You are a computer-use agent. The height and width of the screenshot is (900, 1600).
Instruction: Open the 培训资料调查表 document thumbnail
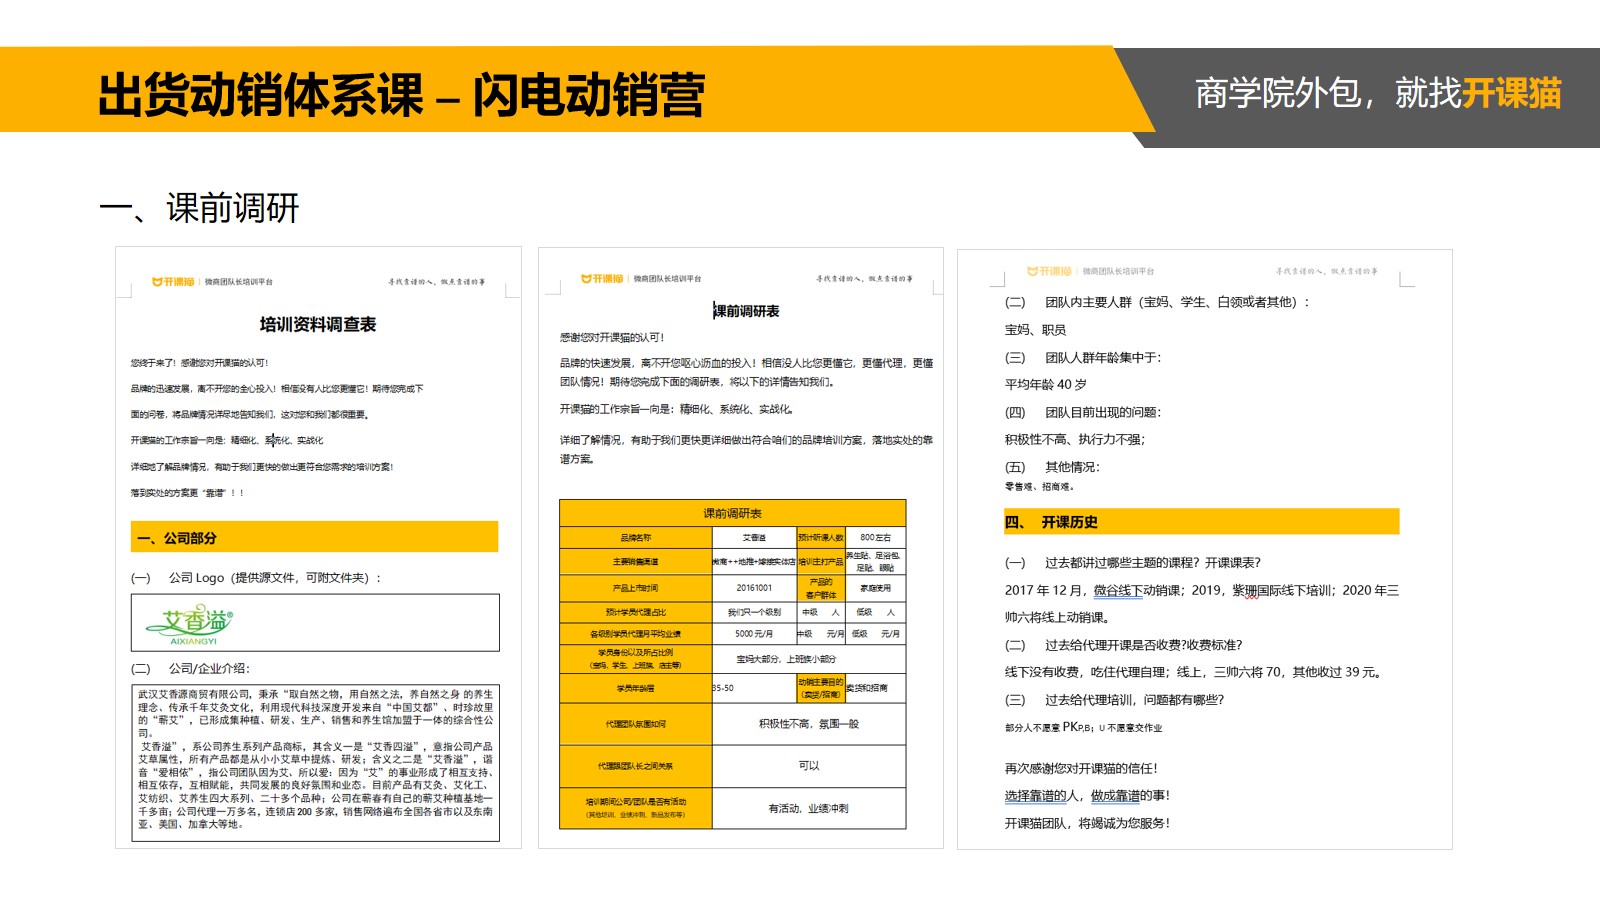[318, 547]
